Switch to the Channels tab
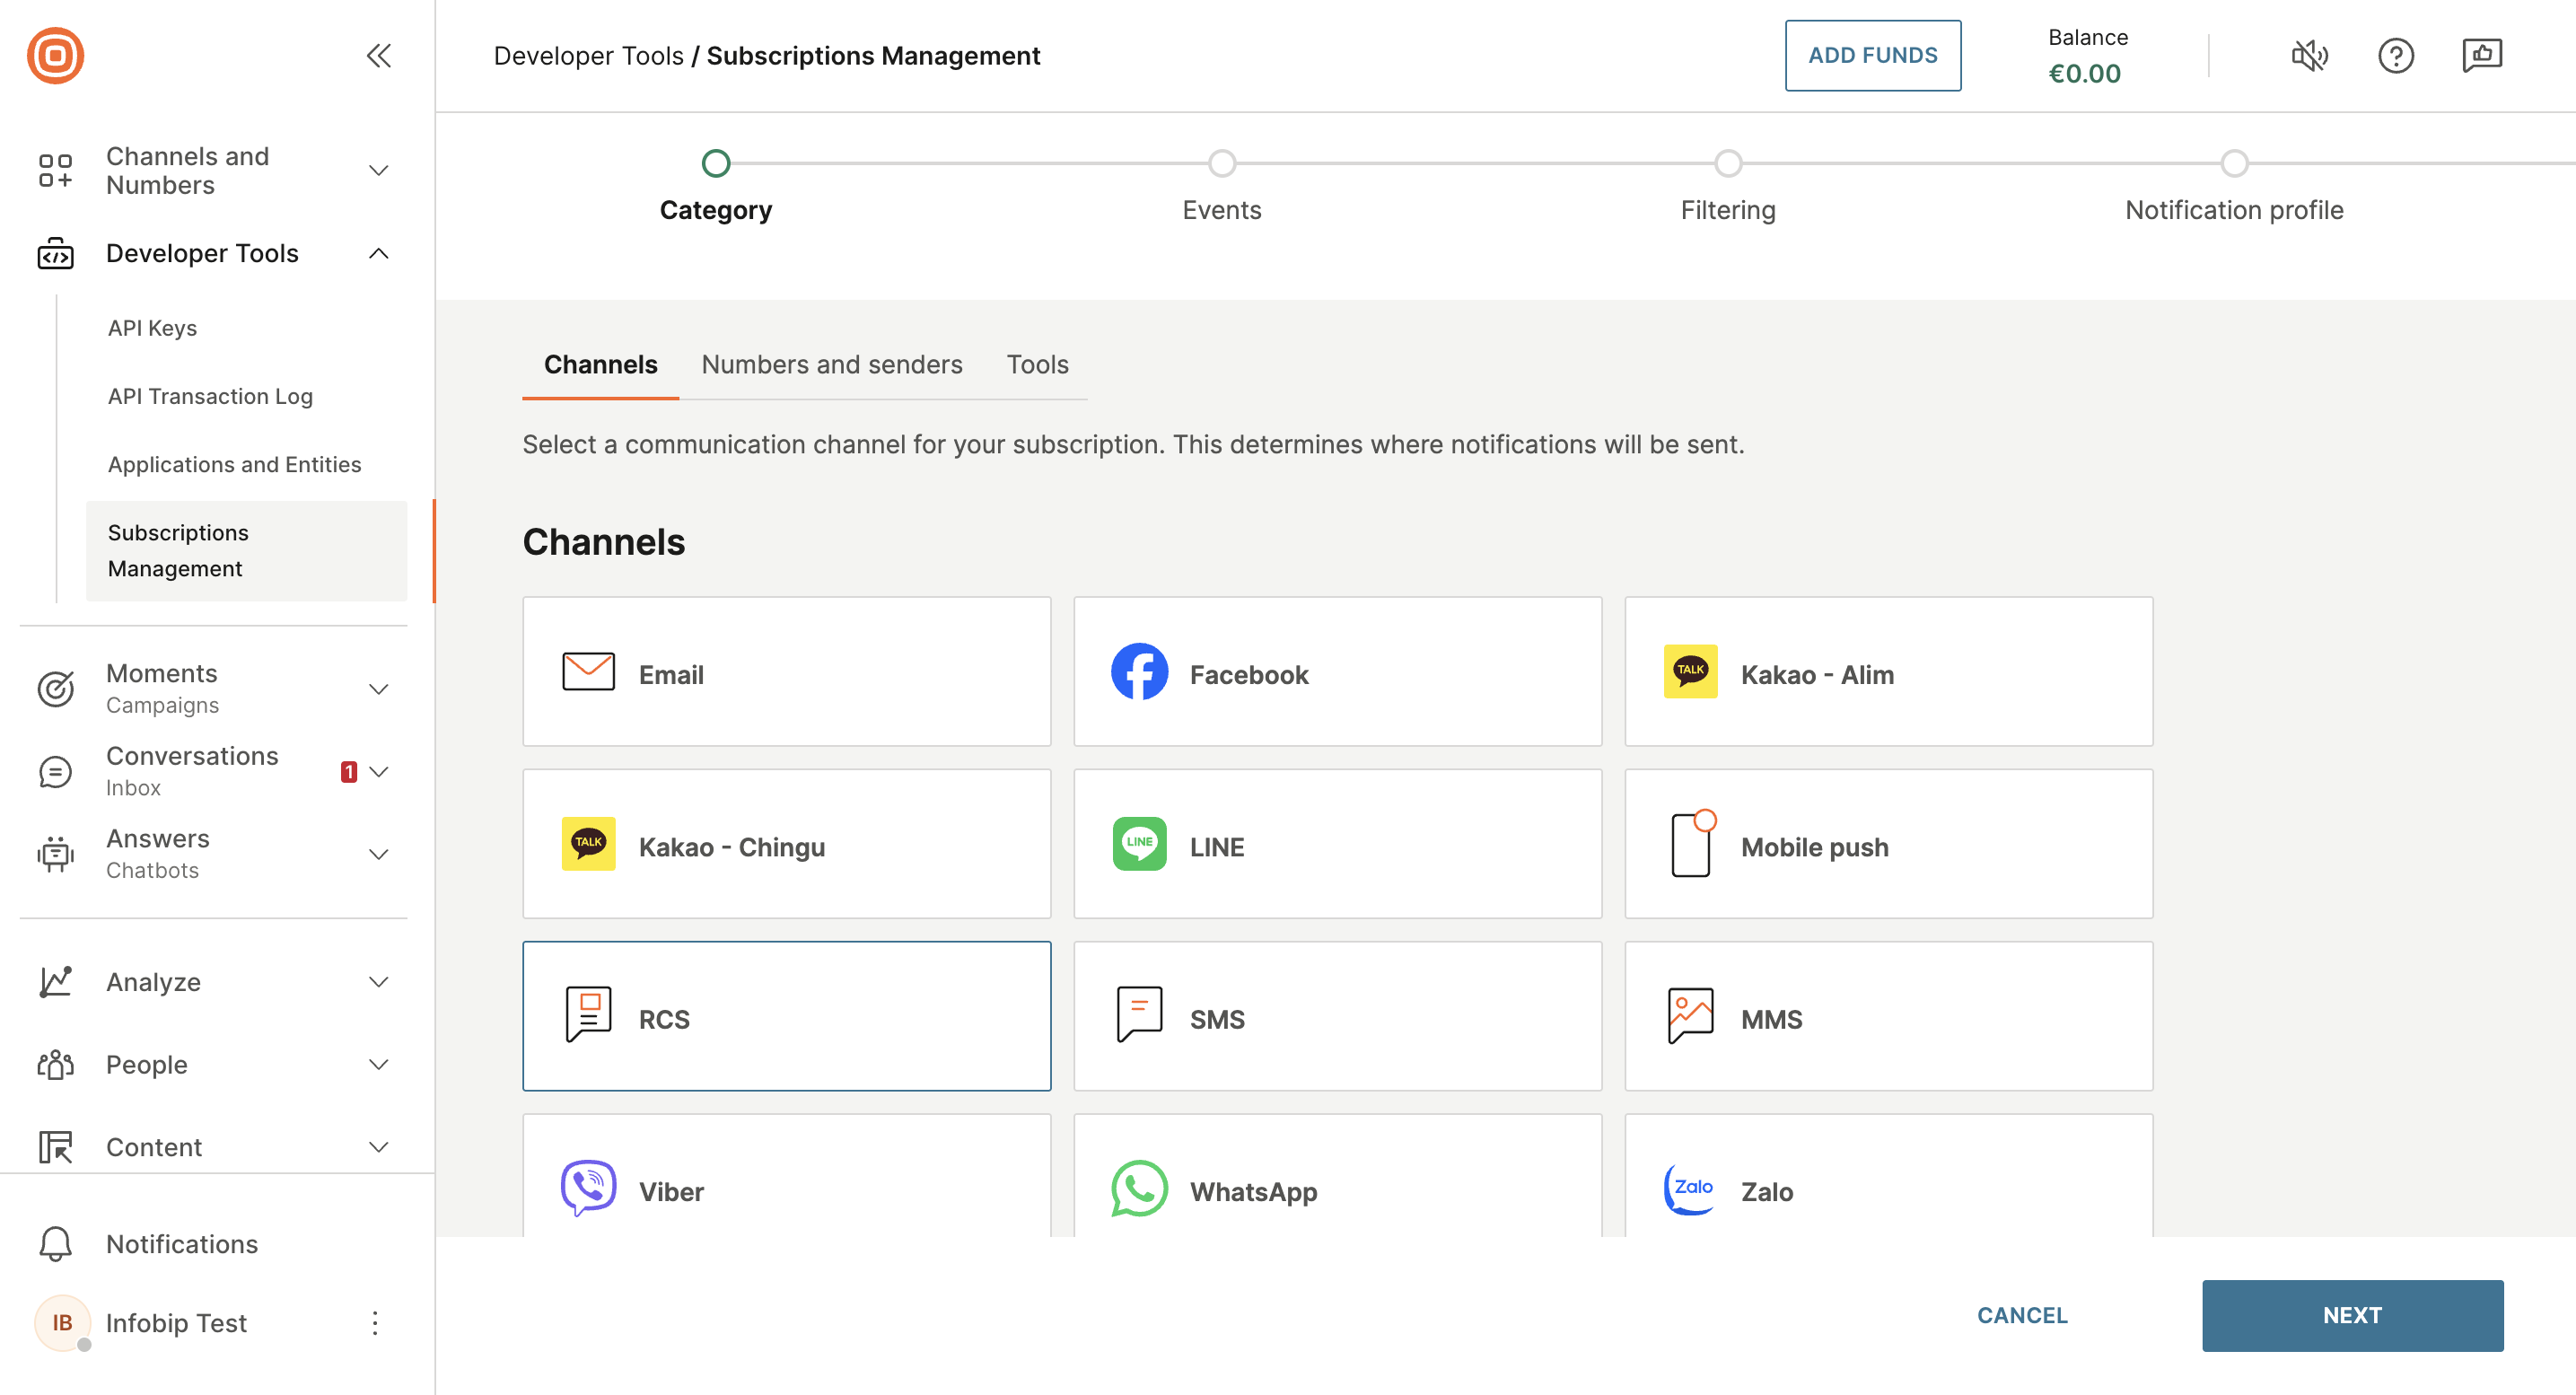 [600, 365]
